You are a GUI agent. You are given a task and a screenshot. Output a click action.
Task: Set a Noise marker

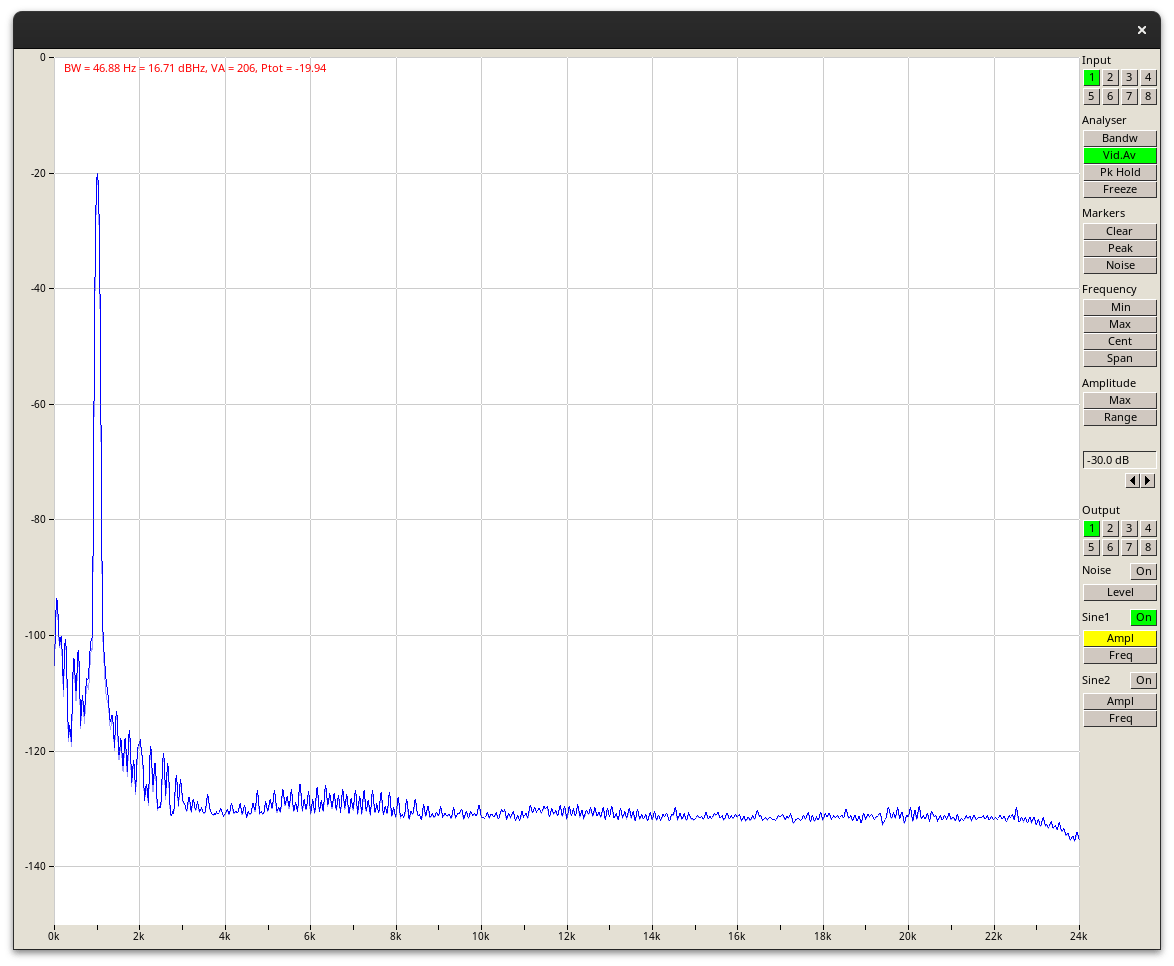[1120, 265]
